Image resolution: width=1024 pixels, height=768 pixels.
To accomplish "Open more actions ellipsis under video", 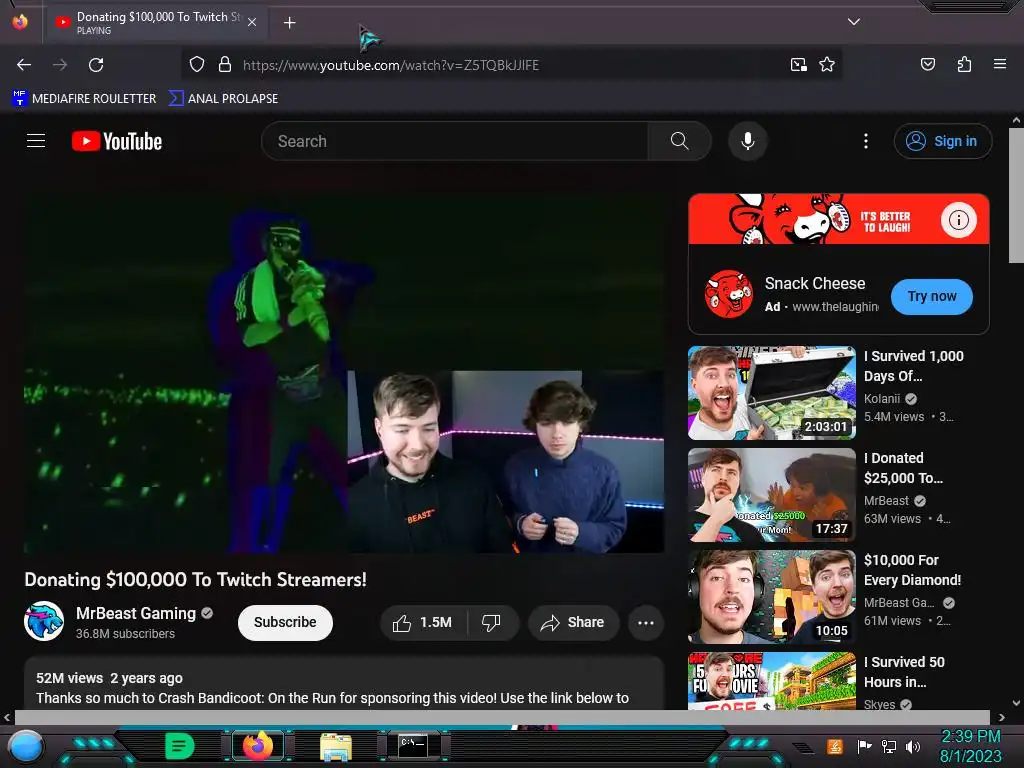I will coord(646,623).
